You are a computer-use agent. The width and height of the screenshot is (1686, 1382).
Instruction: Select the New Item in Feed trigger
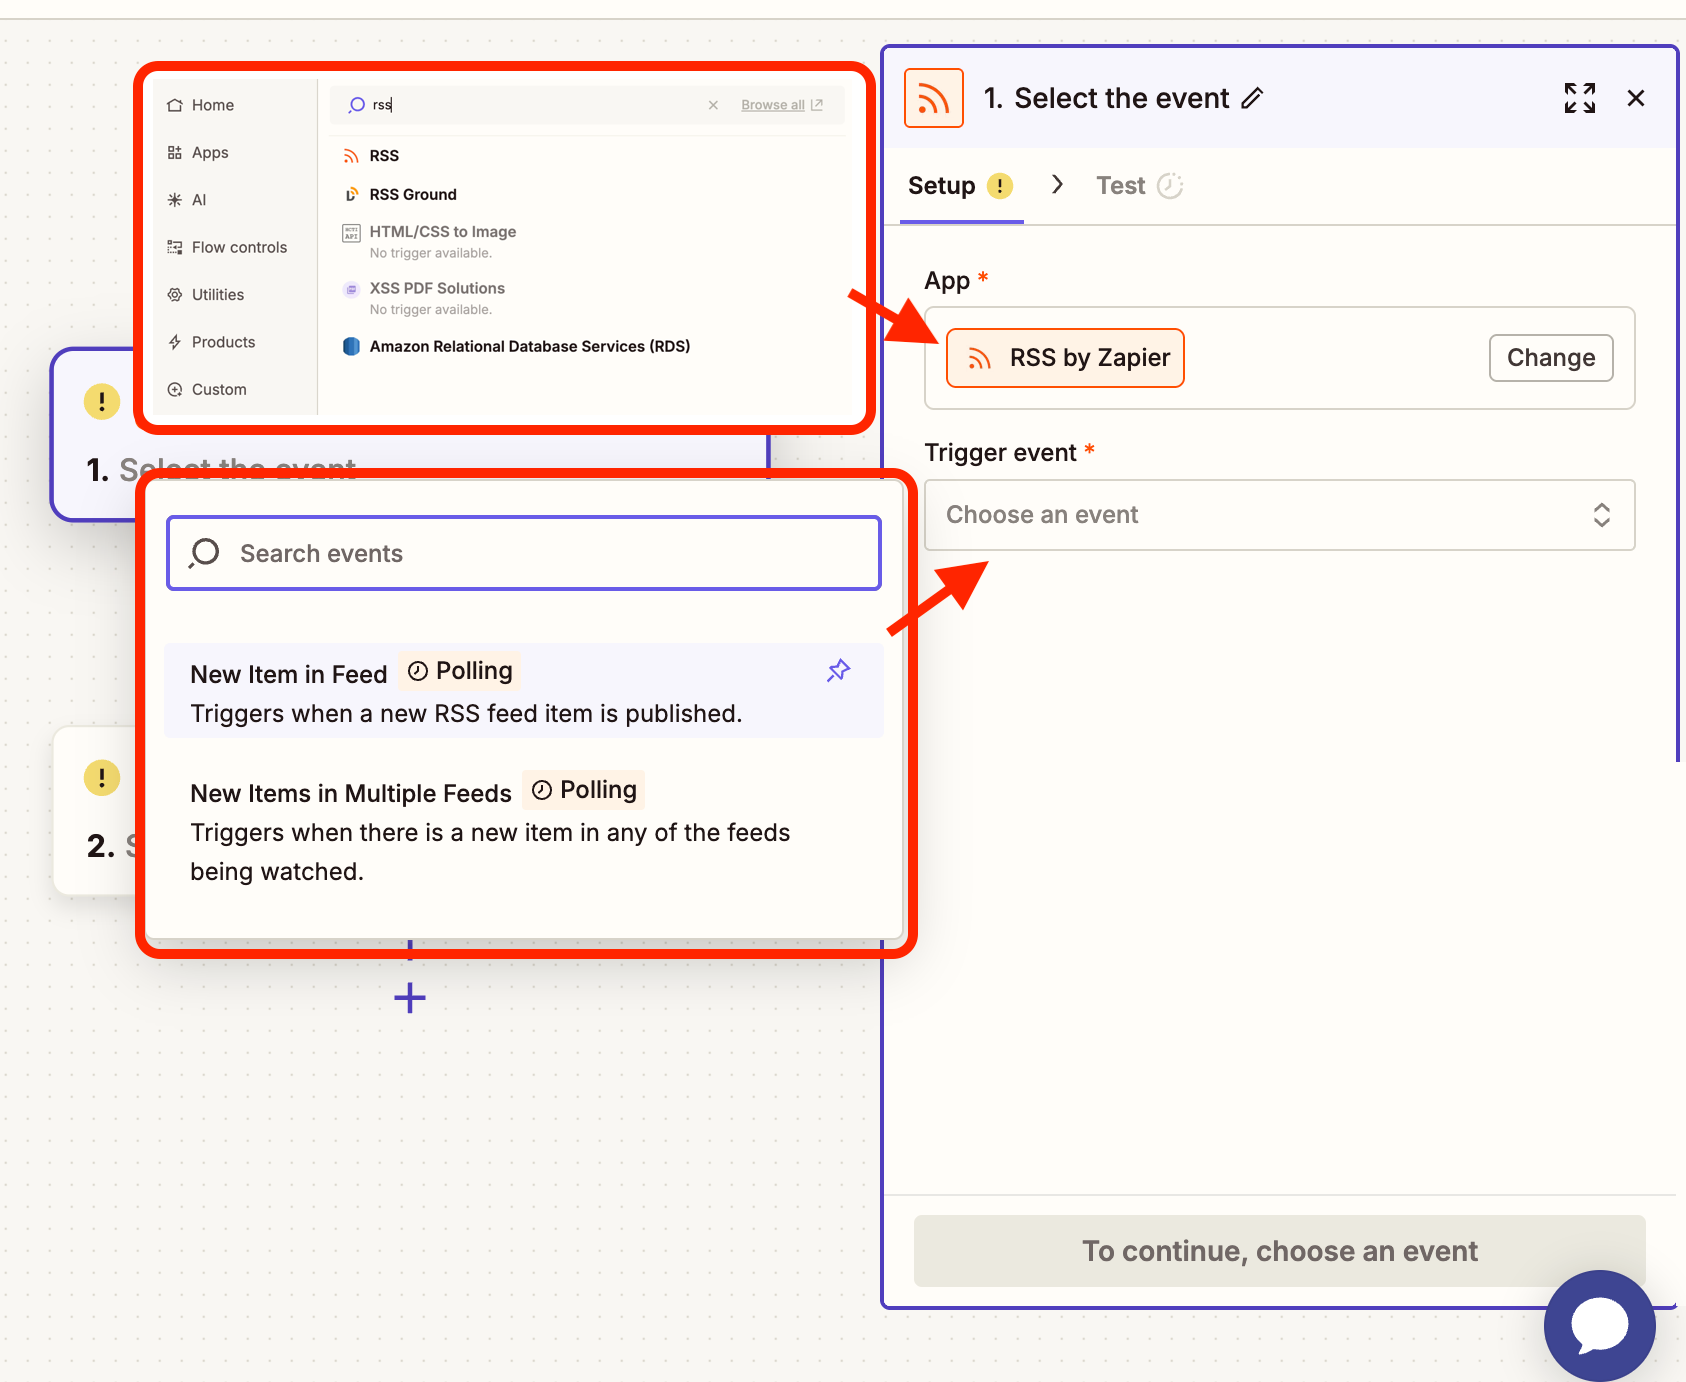[524, 691]
